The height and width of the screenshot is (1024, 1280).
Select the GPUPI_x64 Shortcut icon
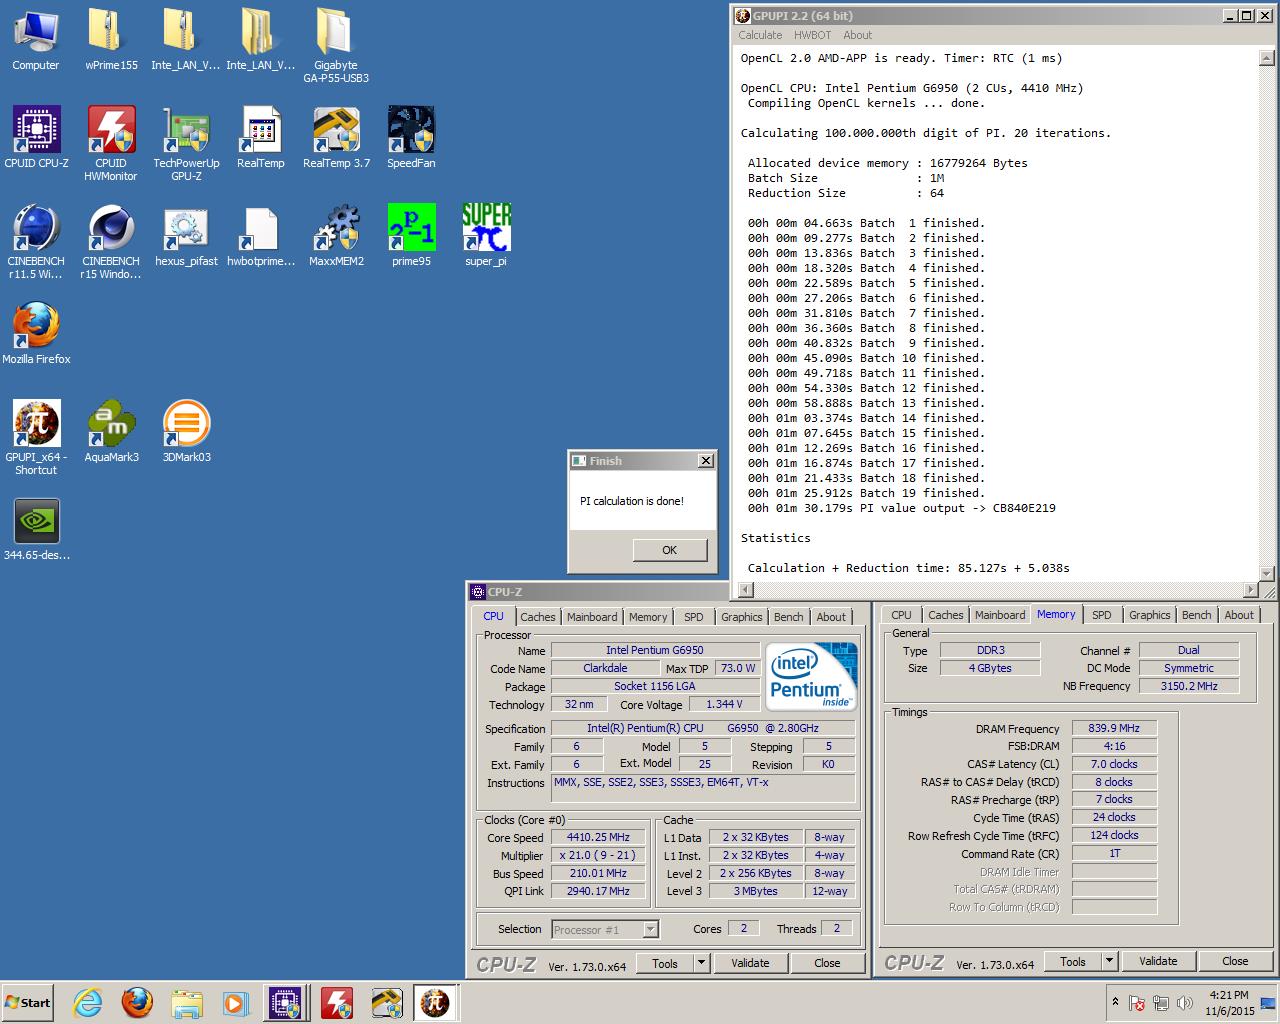(x=36, y=437)
